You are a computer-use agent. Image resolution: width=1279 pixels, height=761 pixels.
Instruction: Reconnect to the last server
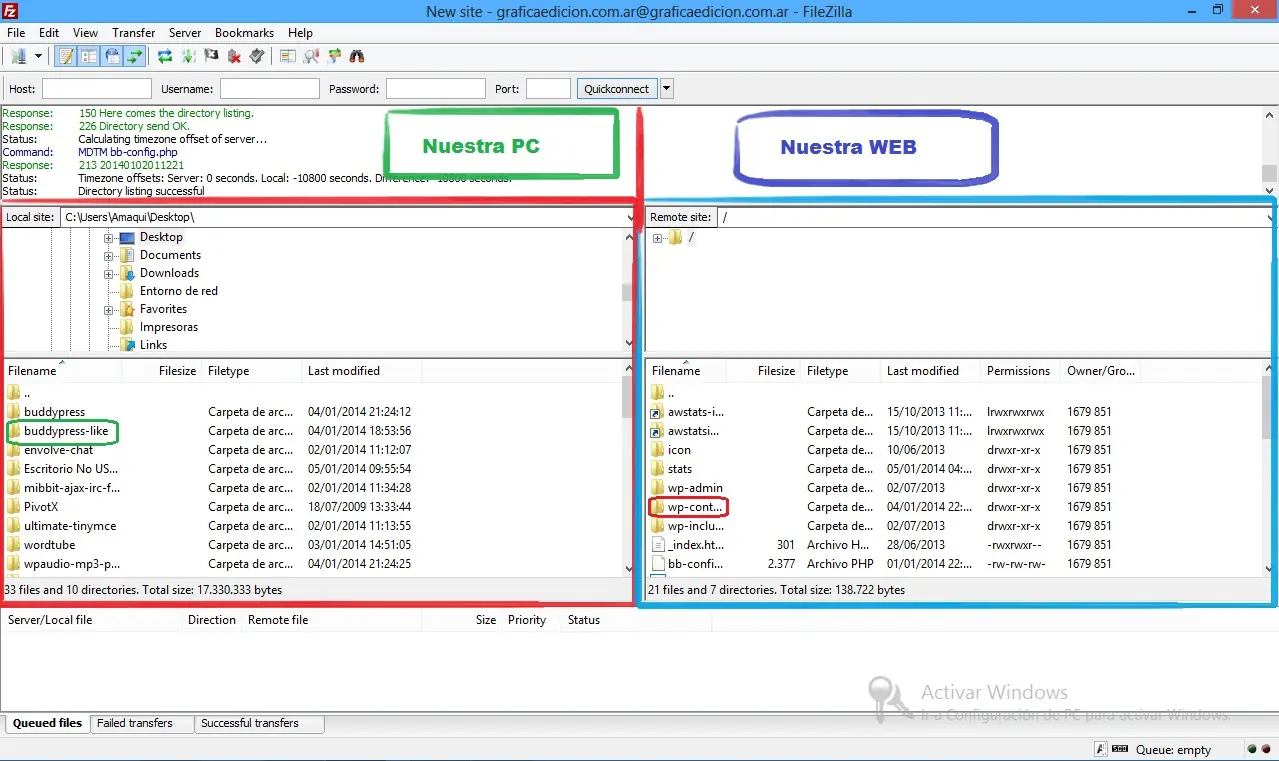(257, 57)
